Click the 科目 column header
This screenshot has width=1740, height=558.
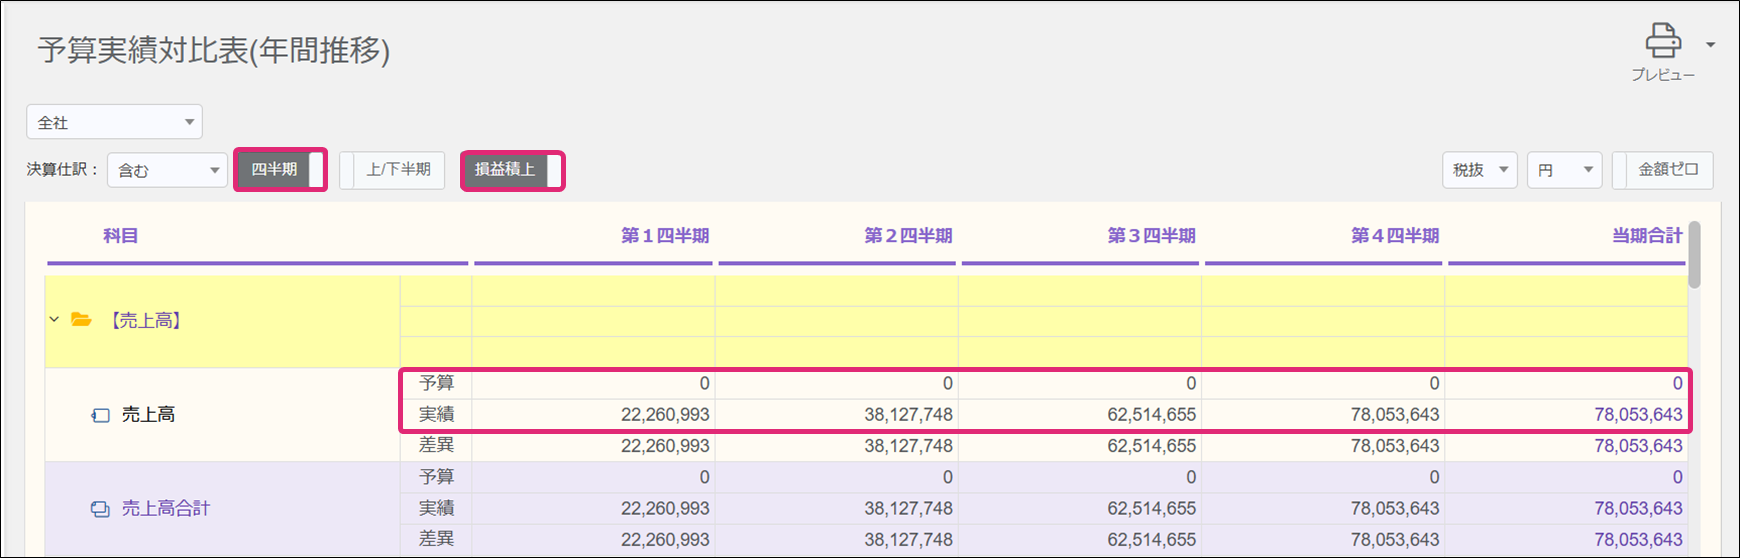(x=120, y=236)
